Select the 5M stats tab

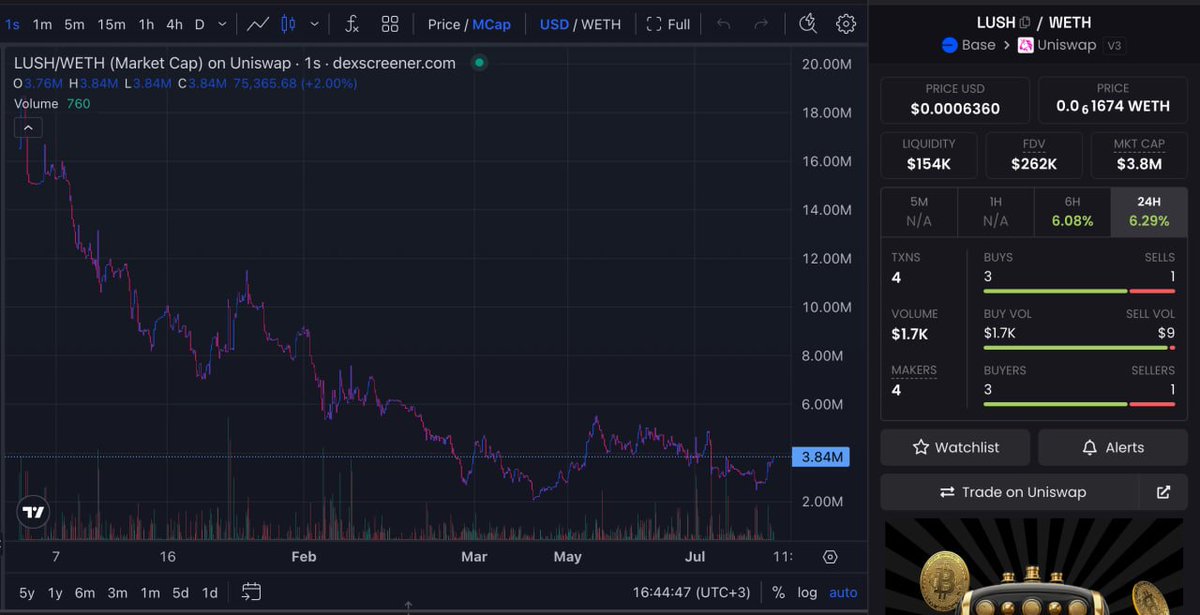pyautogui.click(x=919, y=211)
